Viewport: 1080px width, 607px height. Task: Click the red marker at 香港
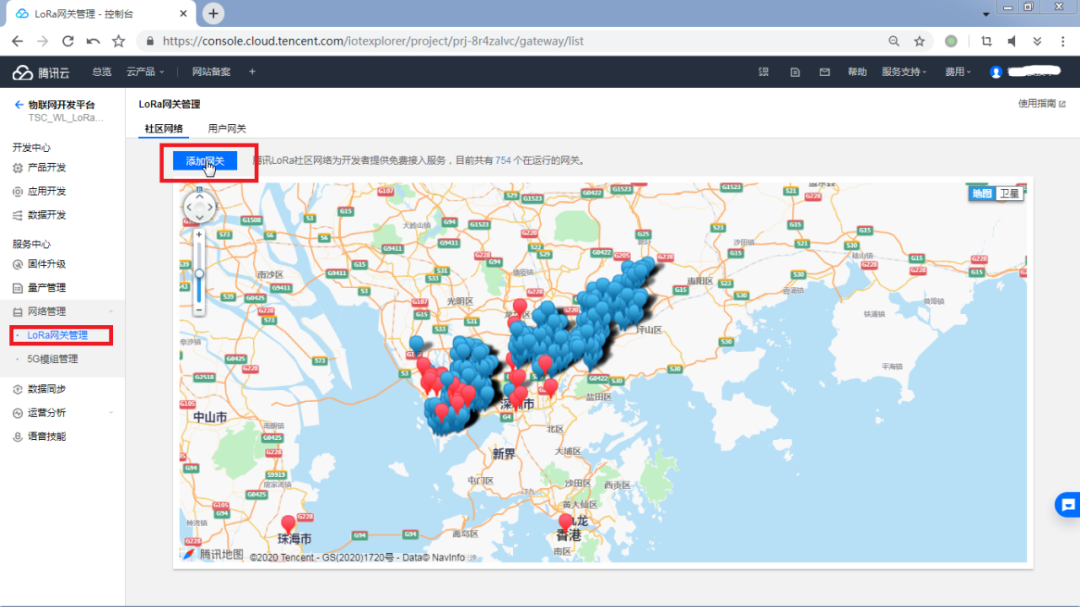point(566,523)
